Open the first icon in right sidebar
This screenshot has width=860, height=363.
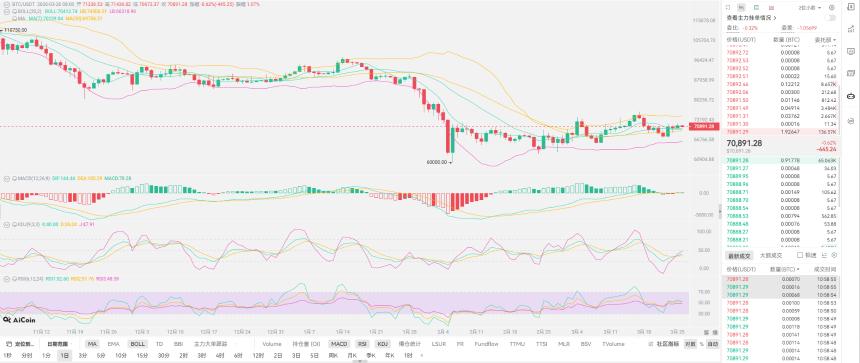(851, 8)
